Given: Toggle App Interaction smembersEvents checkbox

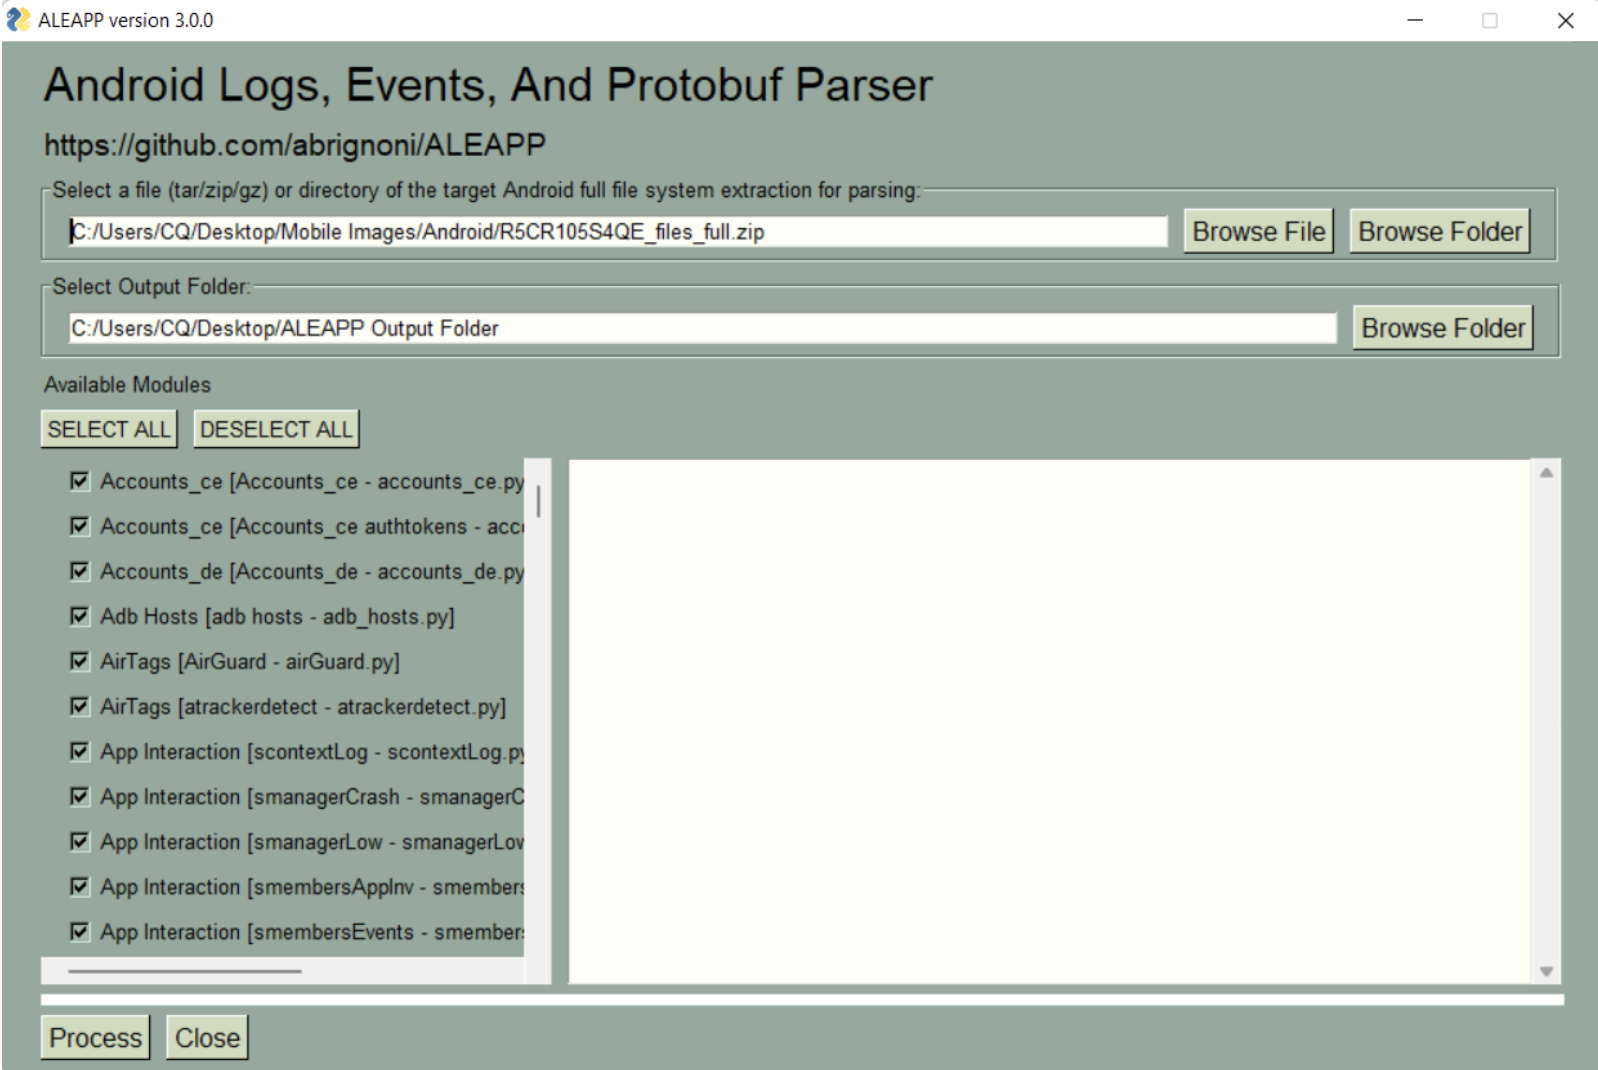Looking at the screenshot, I should tap(80, 931).
